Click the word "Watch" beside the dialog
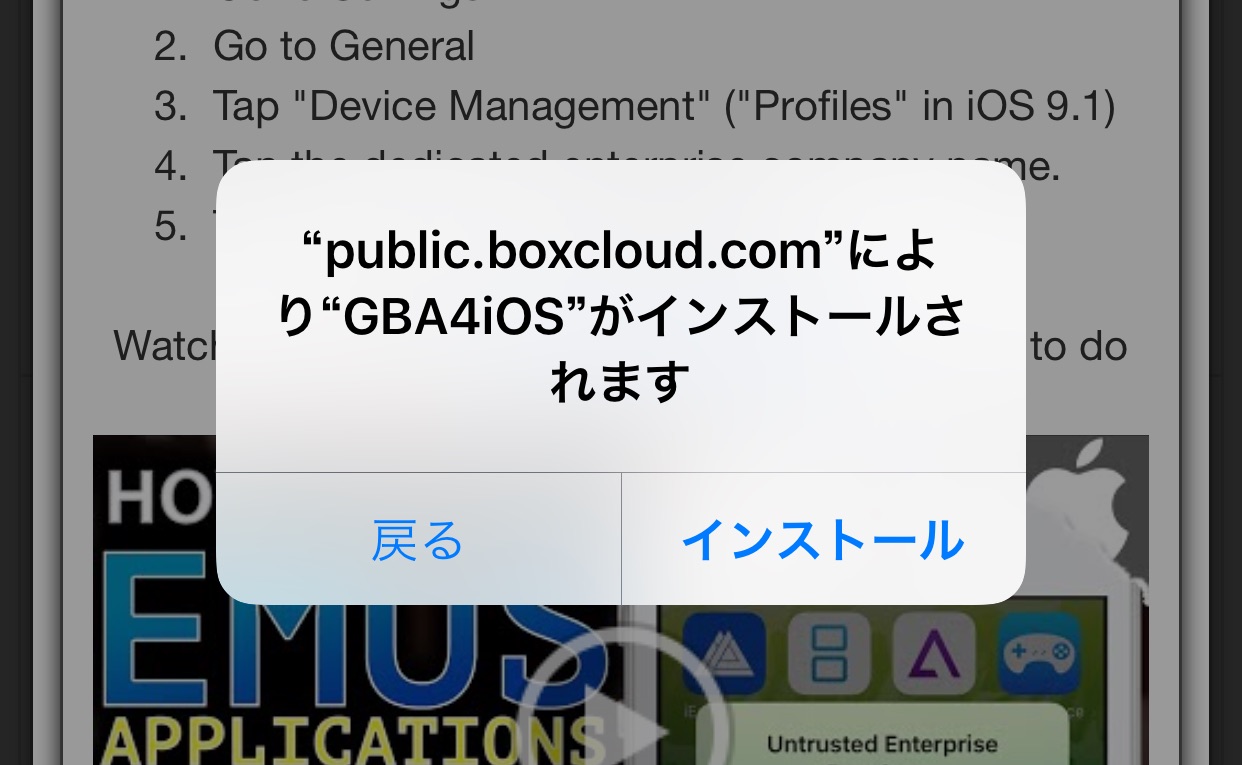The image size is (1242, 765). point(164,346)
